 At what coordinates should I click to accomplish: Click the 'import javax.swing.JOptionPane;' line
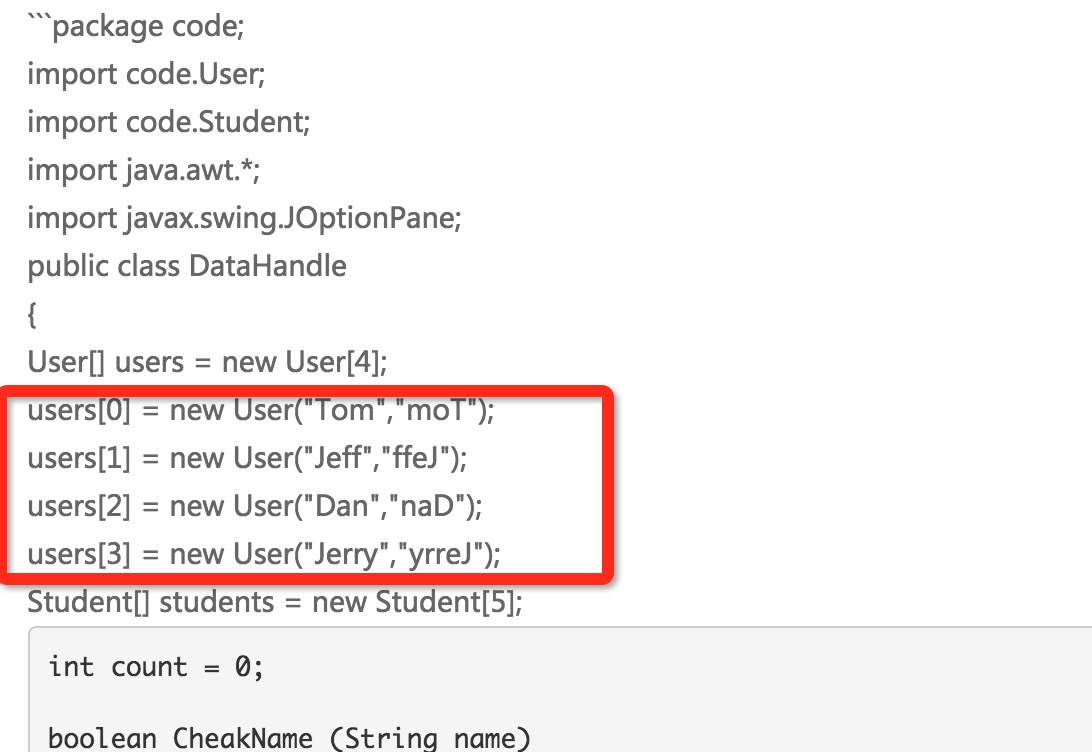click(x=244, y=219)
